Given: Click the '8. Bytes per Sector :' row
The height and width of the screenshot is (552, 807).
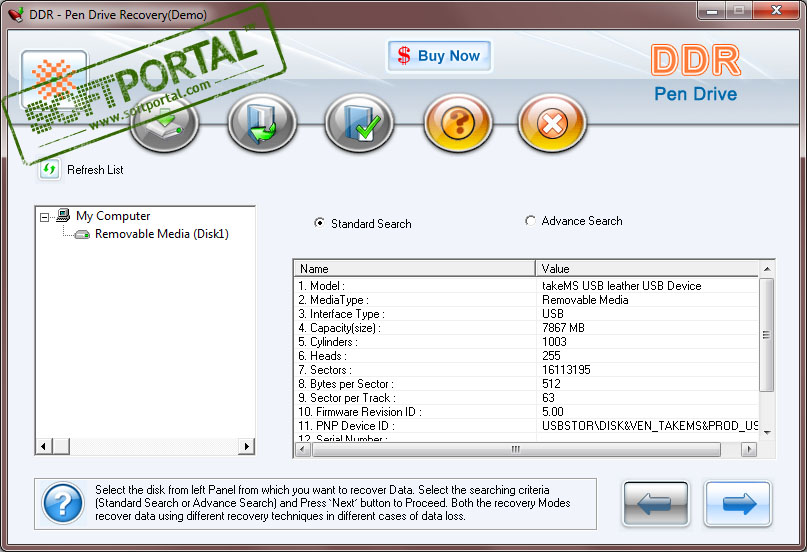Looking at the screenshot, I should 526,384.
